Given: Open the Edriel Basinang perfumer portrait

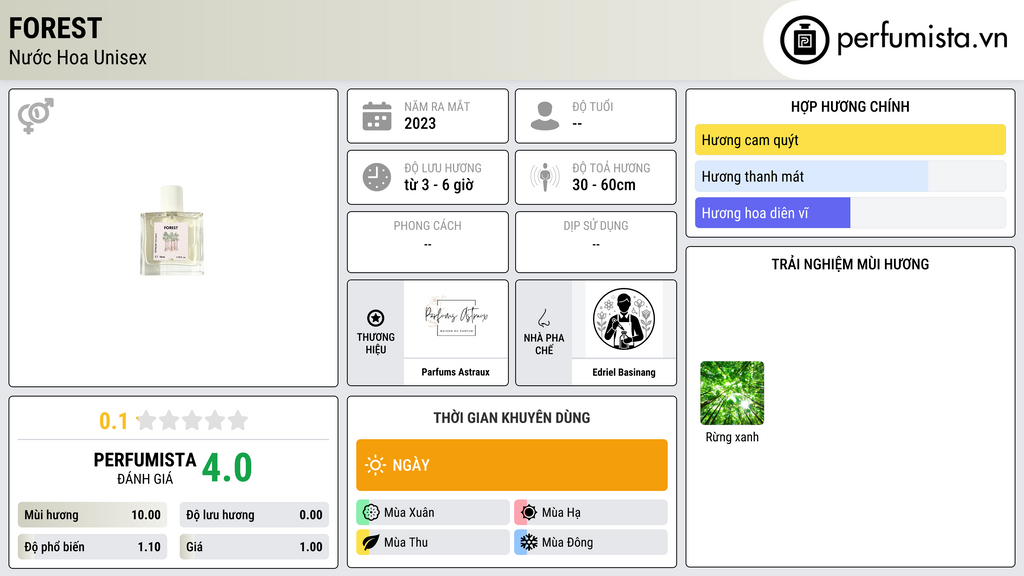Looking at the screenshot, I should 624,319.
